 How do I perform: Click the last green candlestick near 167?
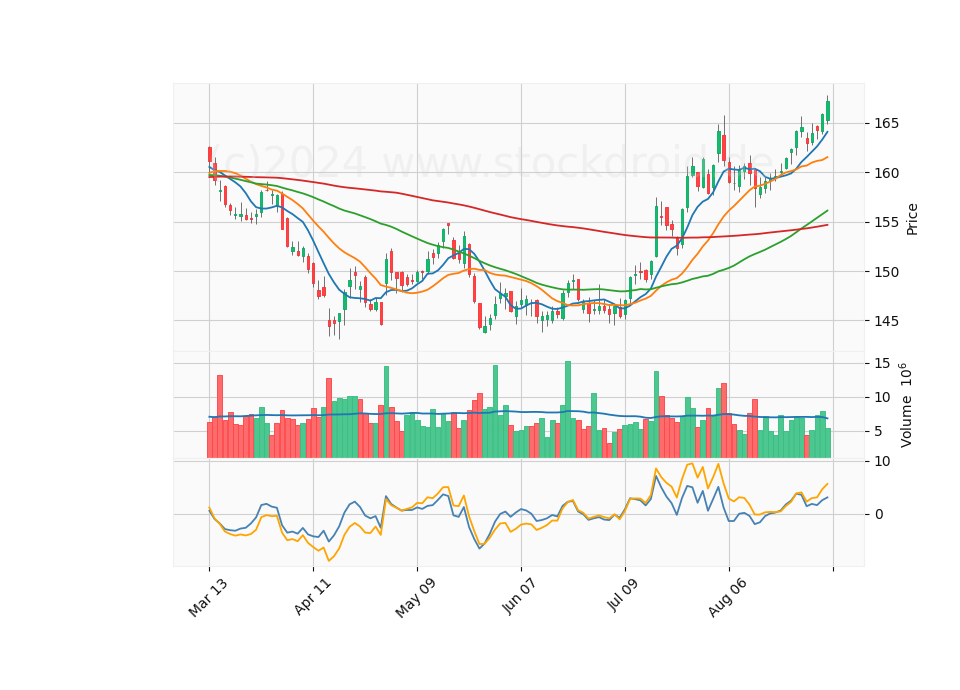[x=828, y=111]
